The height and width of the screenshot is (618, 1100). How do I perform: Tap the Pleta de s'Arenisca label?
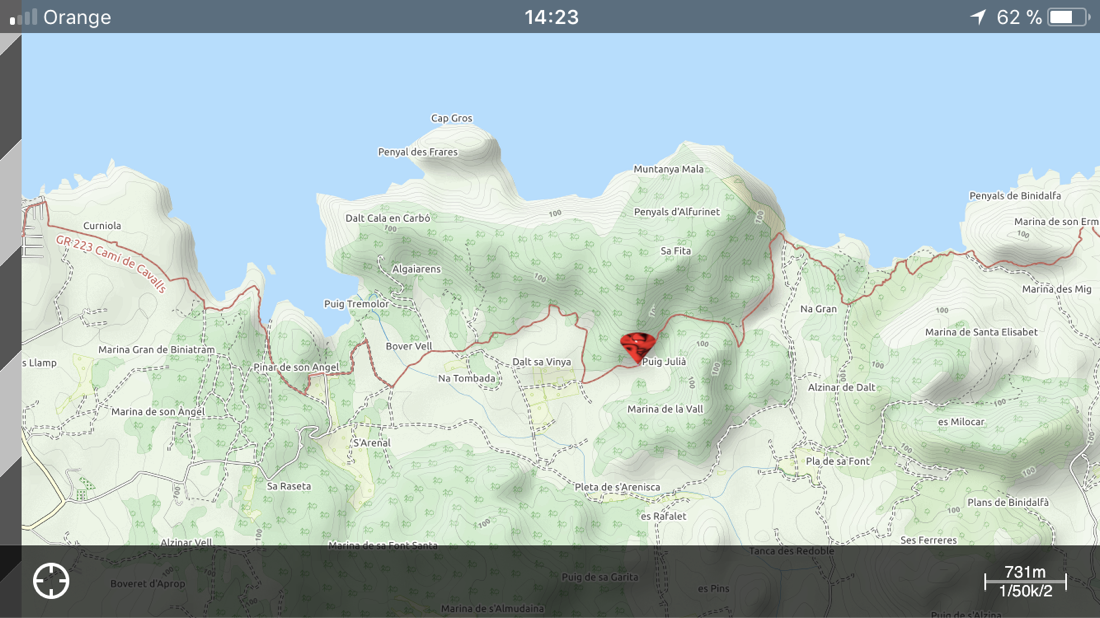tap(617, 487)
